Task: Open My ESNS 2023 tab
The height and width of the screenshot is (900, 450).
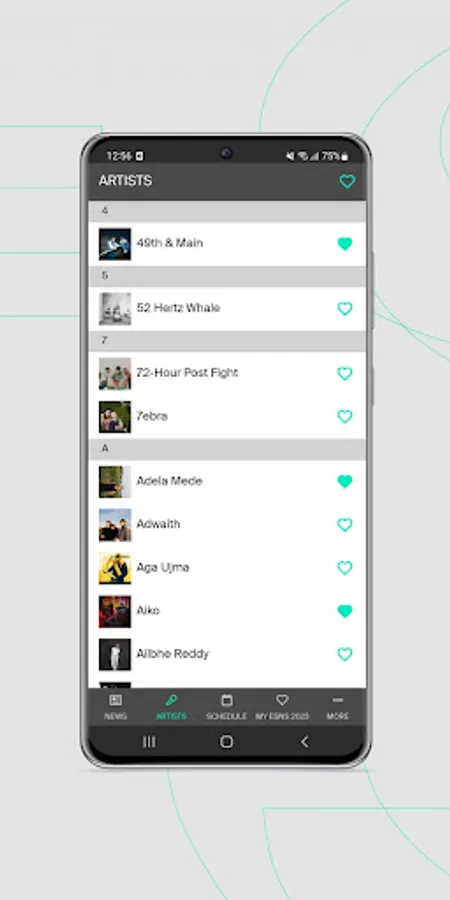Action: coord(282,707)
